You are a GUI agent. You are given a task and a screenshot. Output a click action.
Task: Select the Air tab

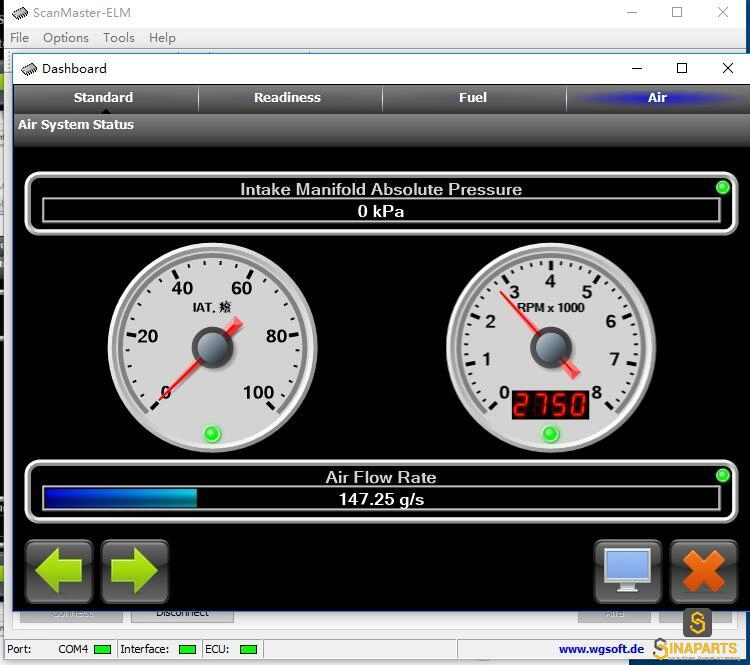point(657,98)
